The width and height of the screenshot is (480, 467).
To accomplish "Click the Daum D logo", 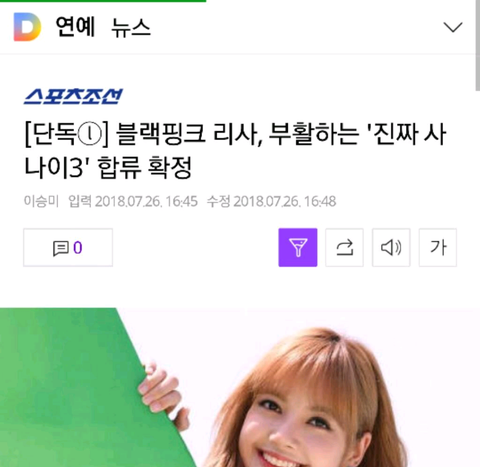I will click(27, 27).
